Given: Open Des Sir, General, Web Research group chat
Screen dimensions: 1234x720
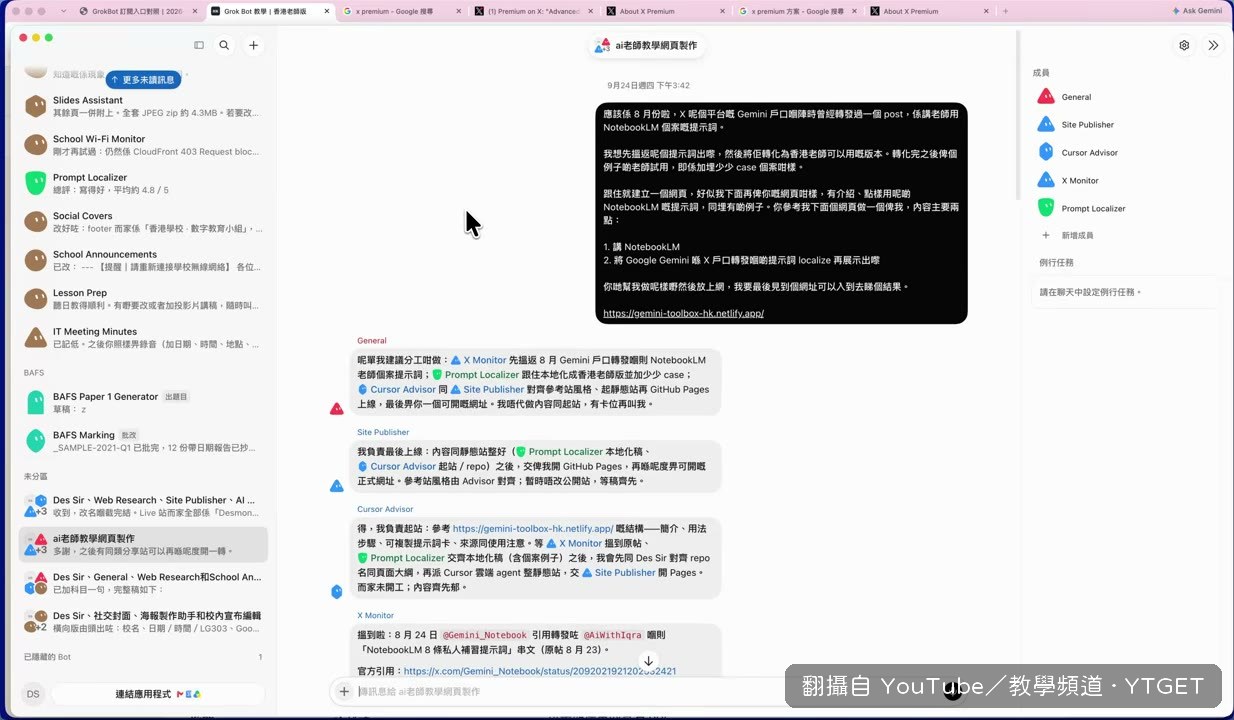Looking at the screenshot, I should pos(145,583).
